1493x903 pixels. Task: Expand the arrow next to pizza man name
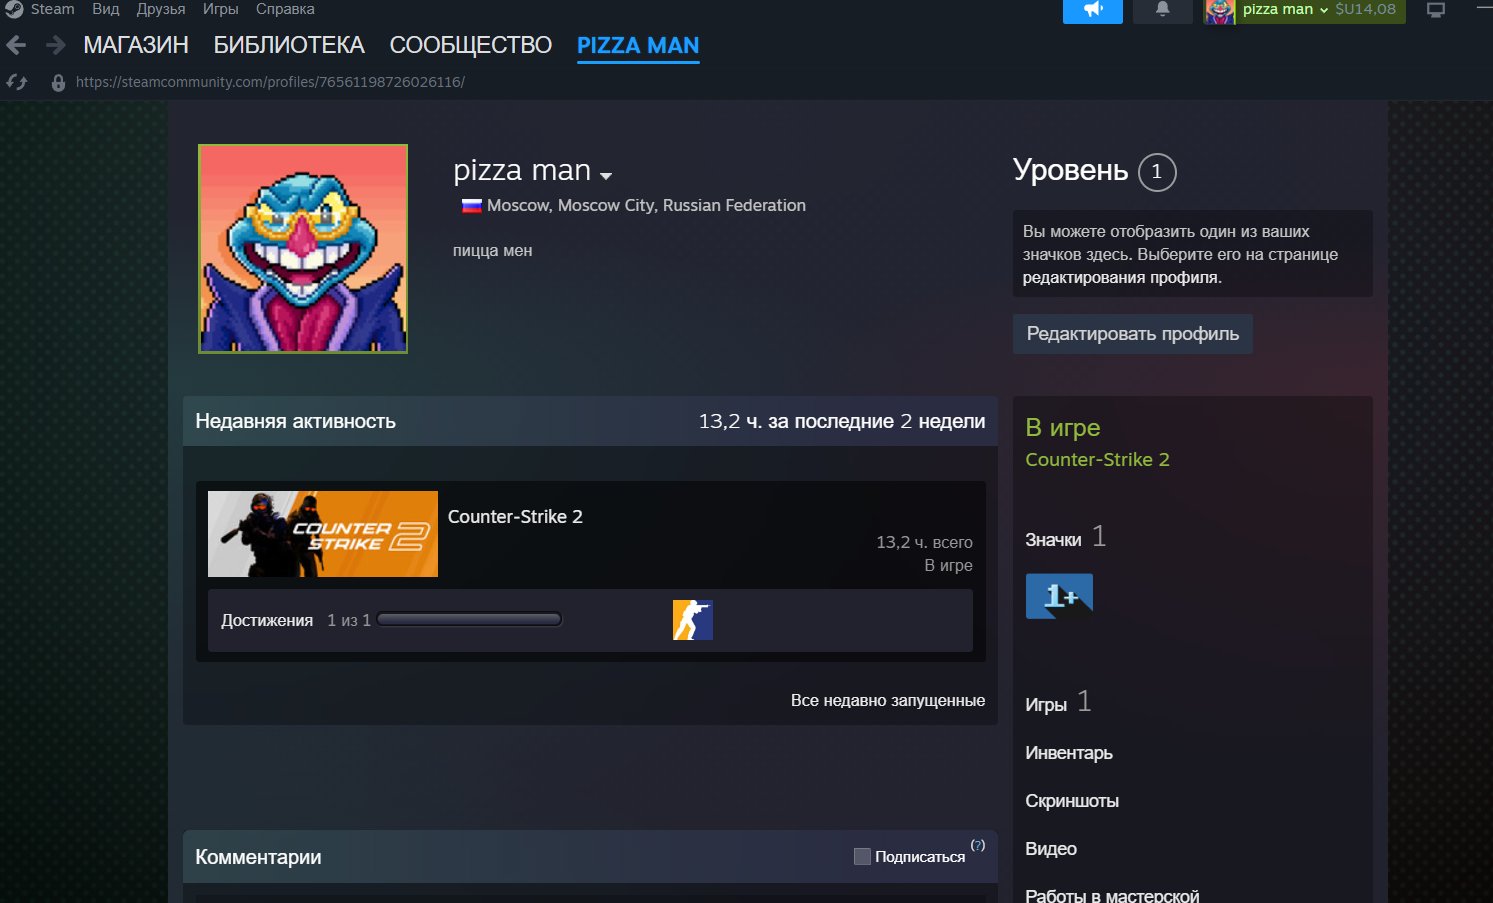[x=606, y=175]
